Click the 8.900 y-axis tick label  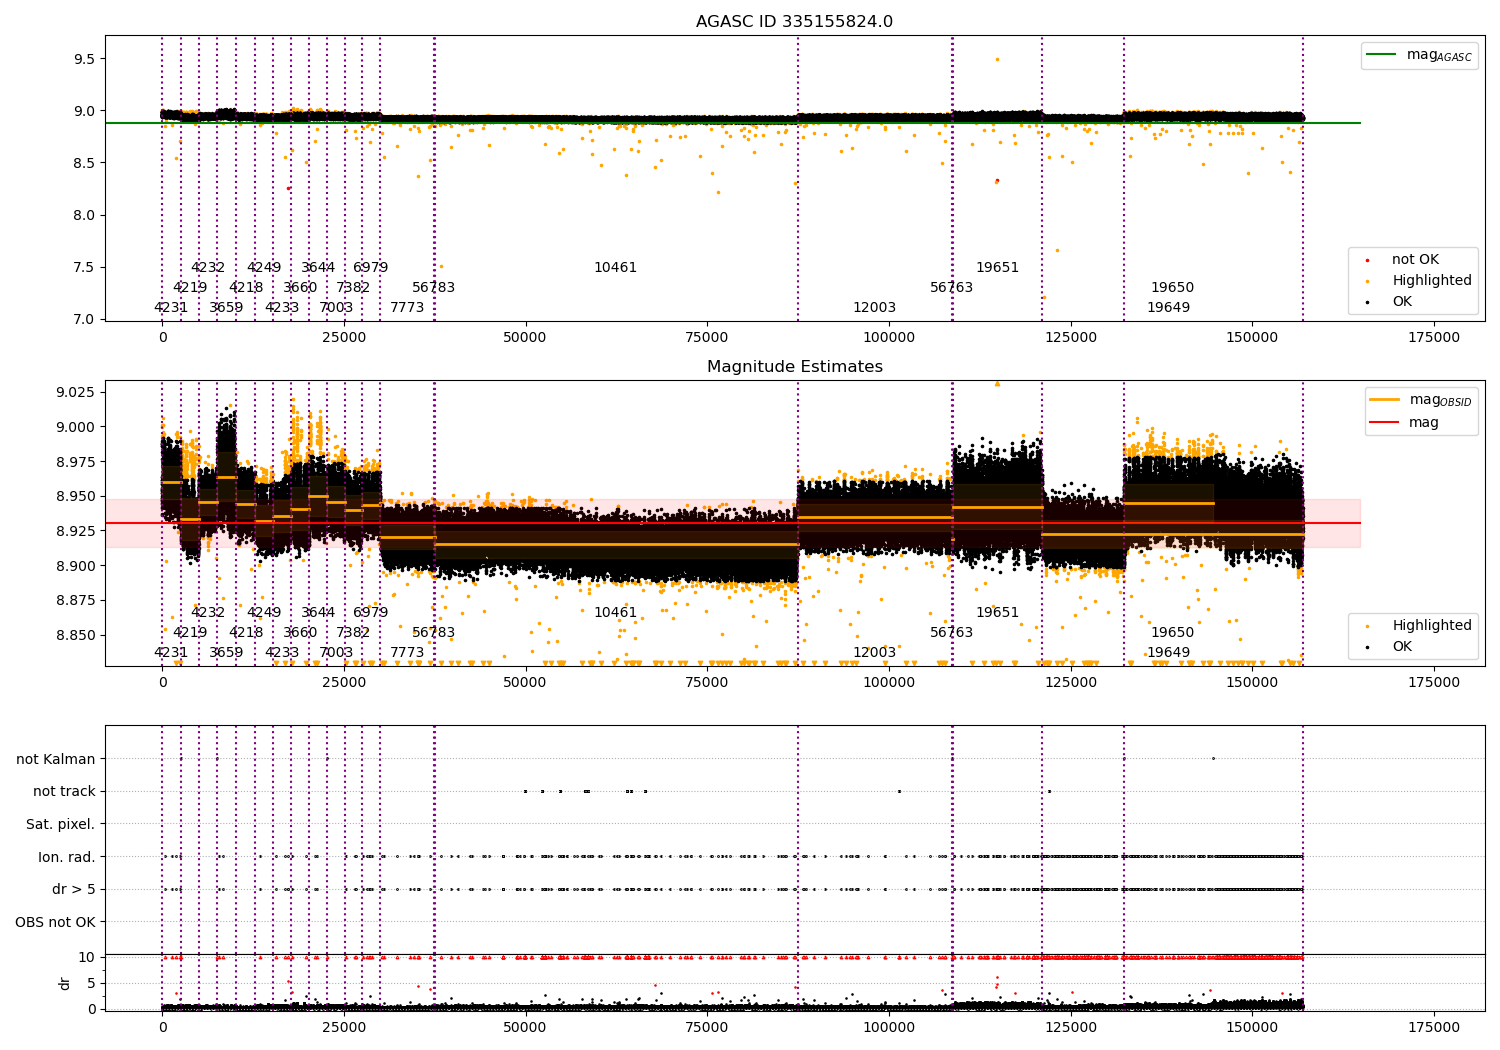tap(76, 566)
